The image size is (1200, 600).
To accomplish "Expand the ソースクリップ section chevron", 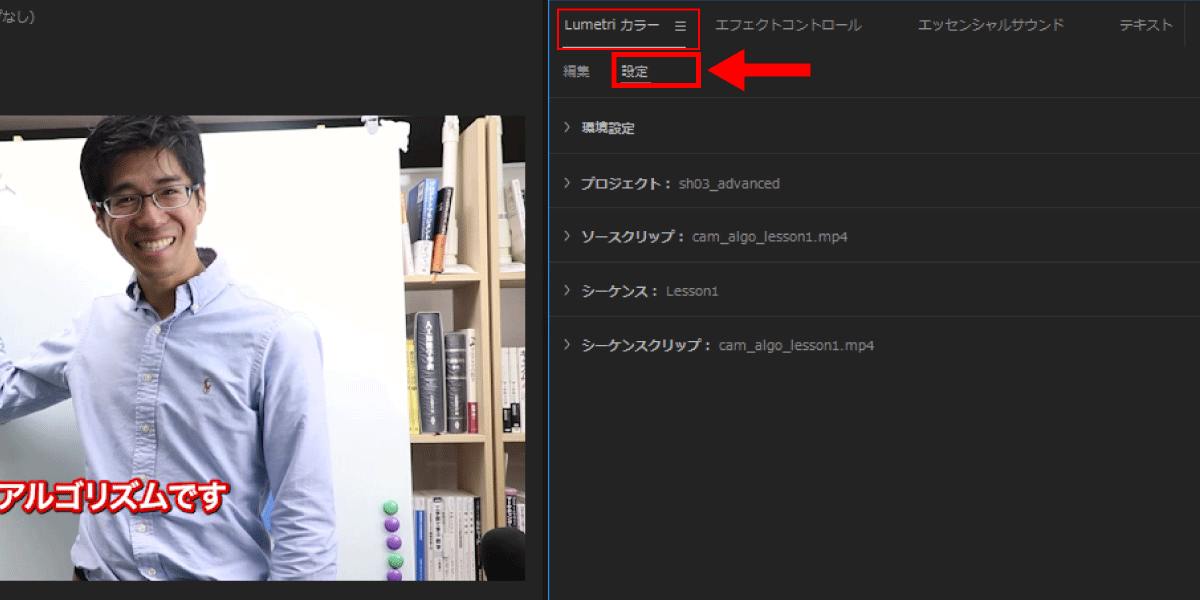I will tap(567, 237).
